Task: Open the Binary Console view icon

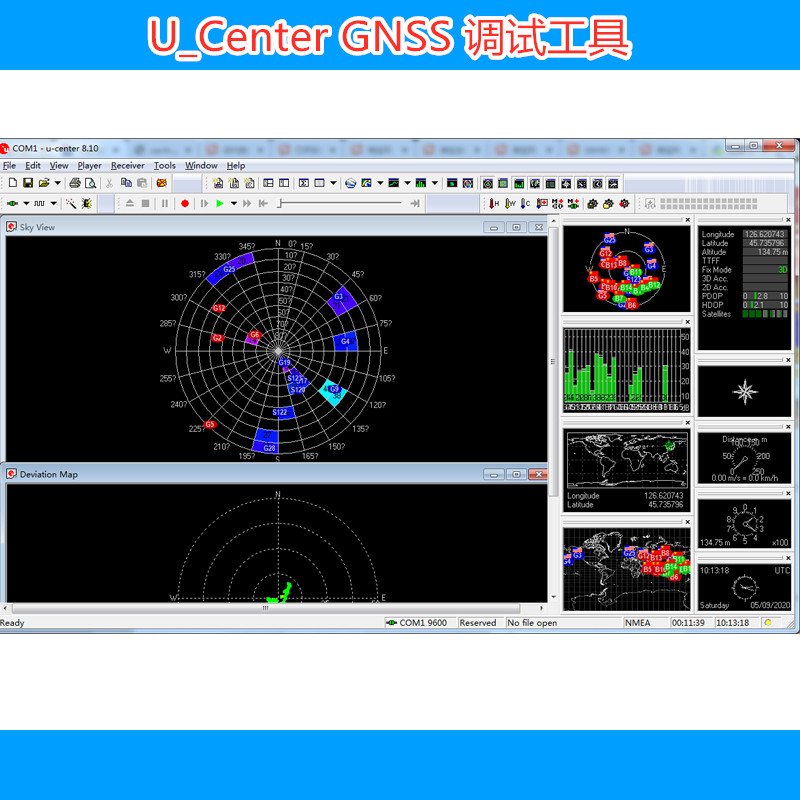Action: point(234,183)
